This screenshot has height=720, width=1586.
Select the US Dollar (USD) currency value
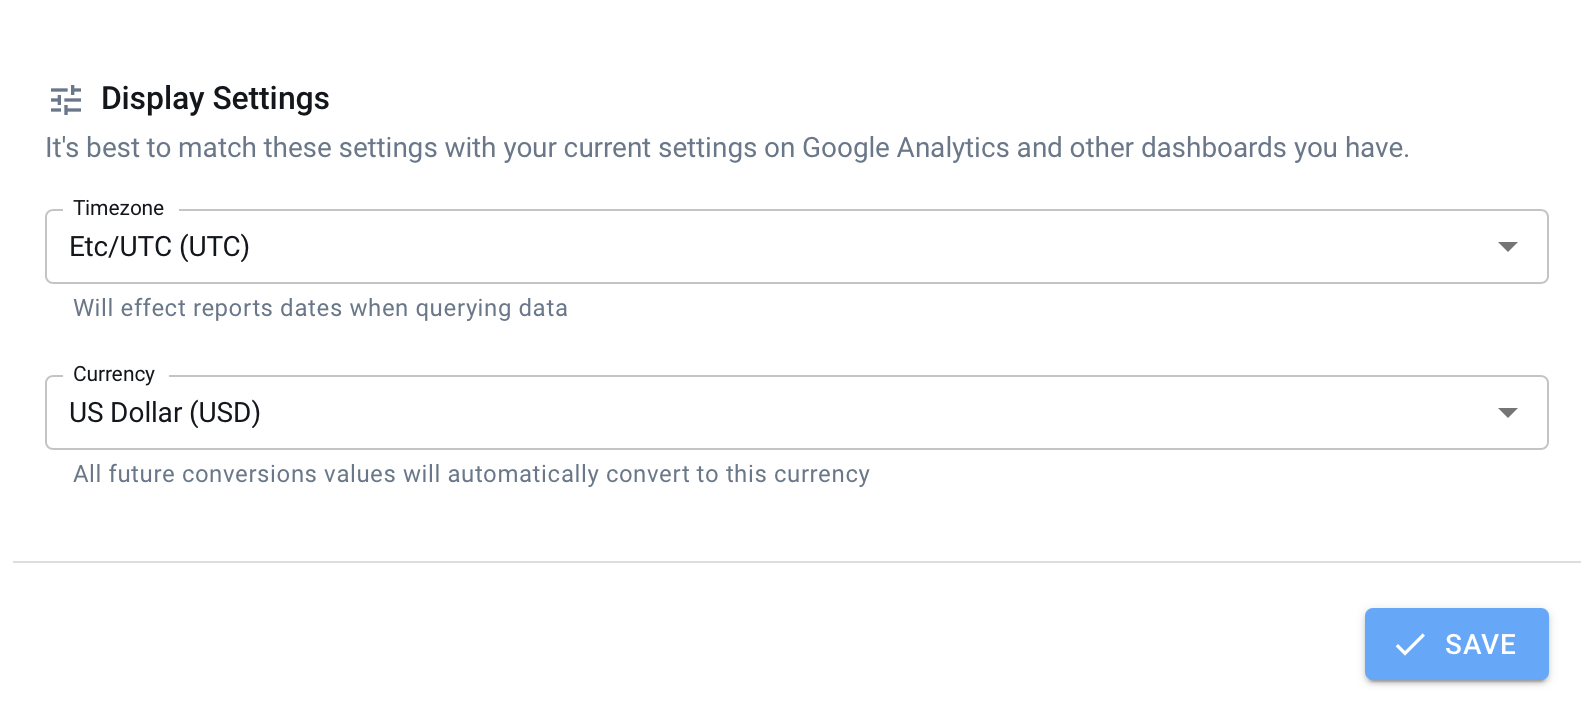point(165,413)
